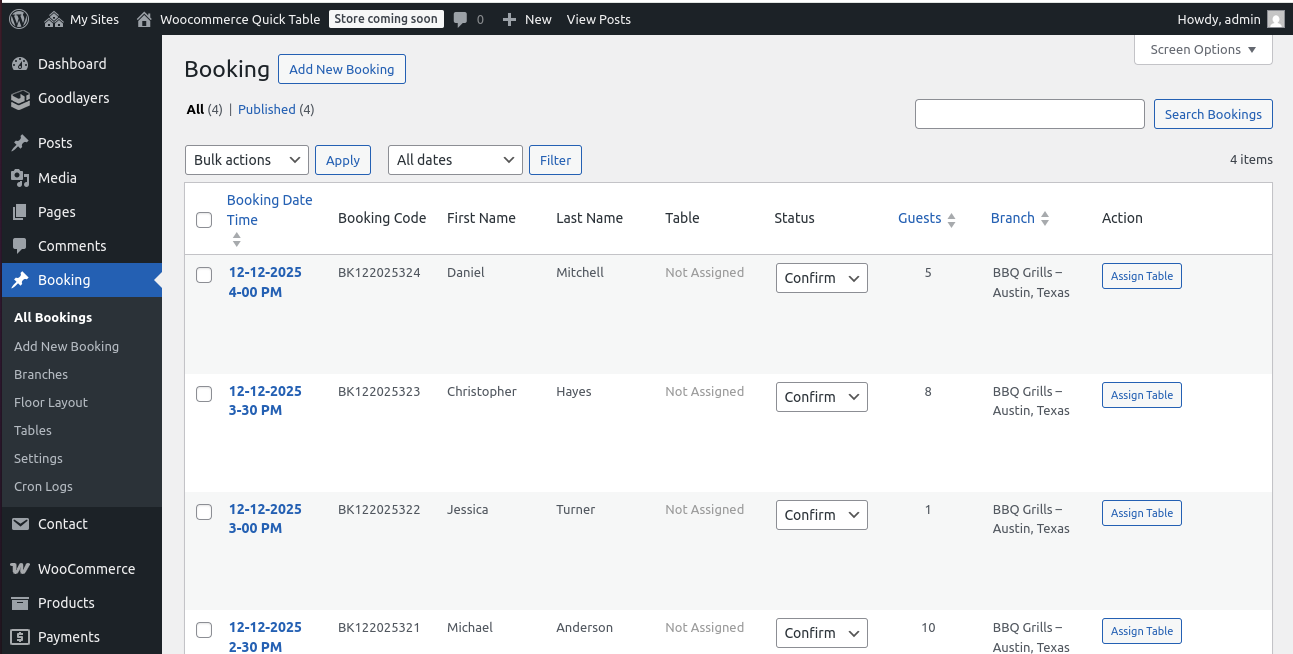
Task: Go to Cron Logs submenu item
Action: pos(43,486)
